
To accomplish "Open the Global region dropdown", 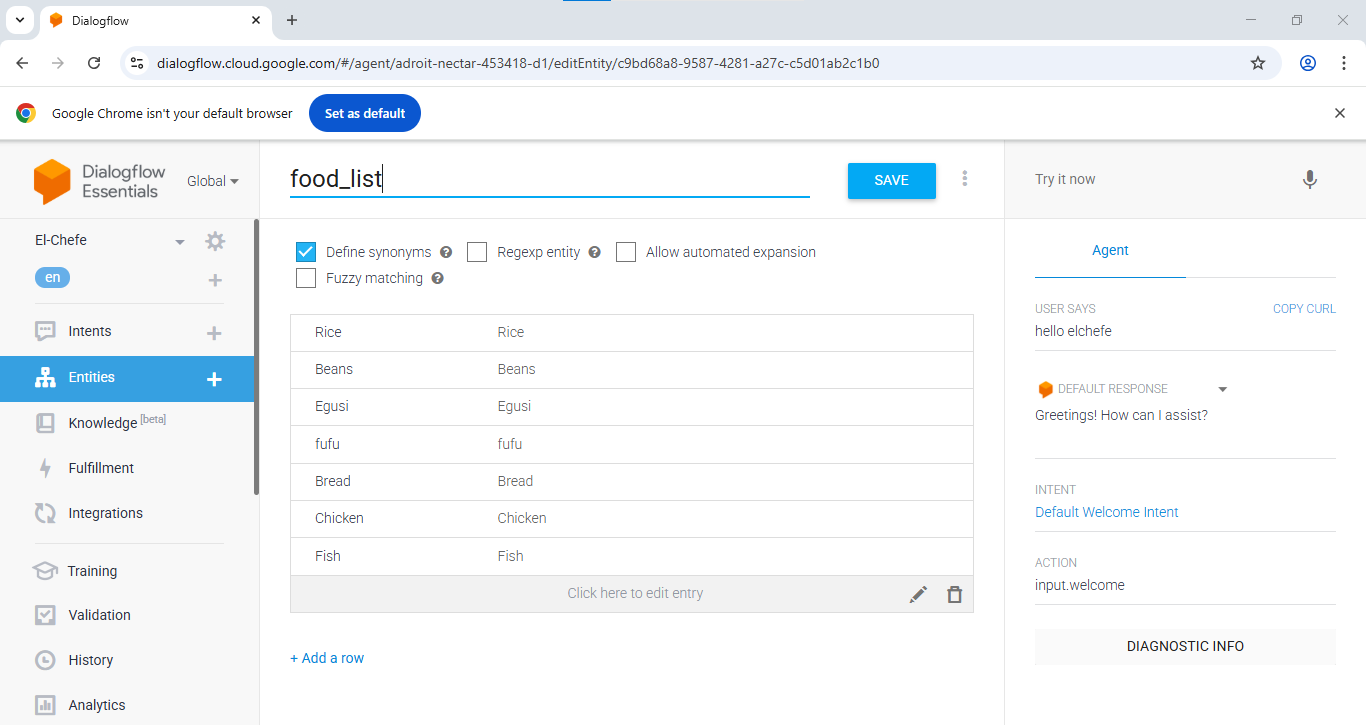I will point(212,181).
